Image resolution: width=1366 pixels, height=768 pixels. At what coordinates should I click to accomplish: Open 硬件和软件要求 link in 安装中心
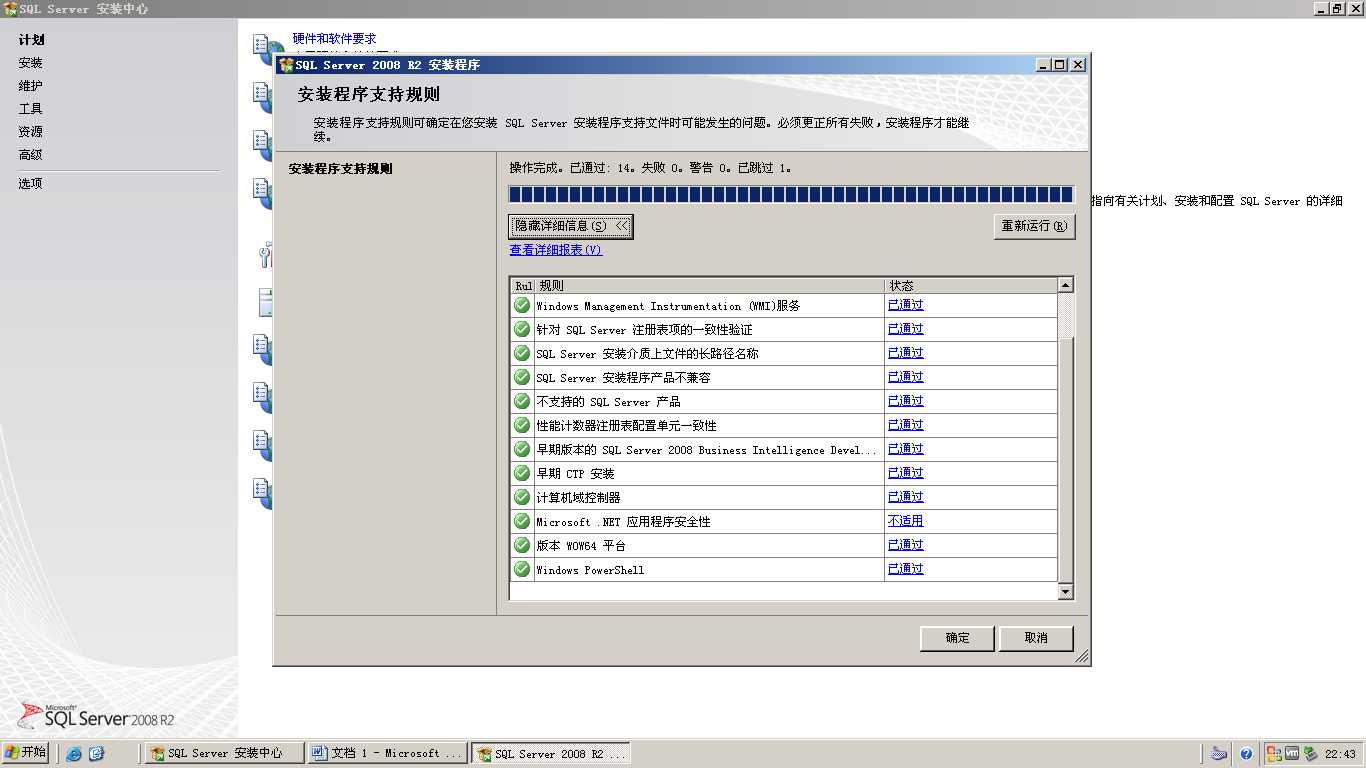[x=334, y=38]
